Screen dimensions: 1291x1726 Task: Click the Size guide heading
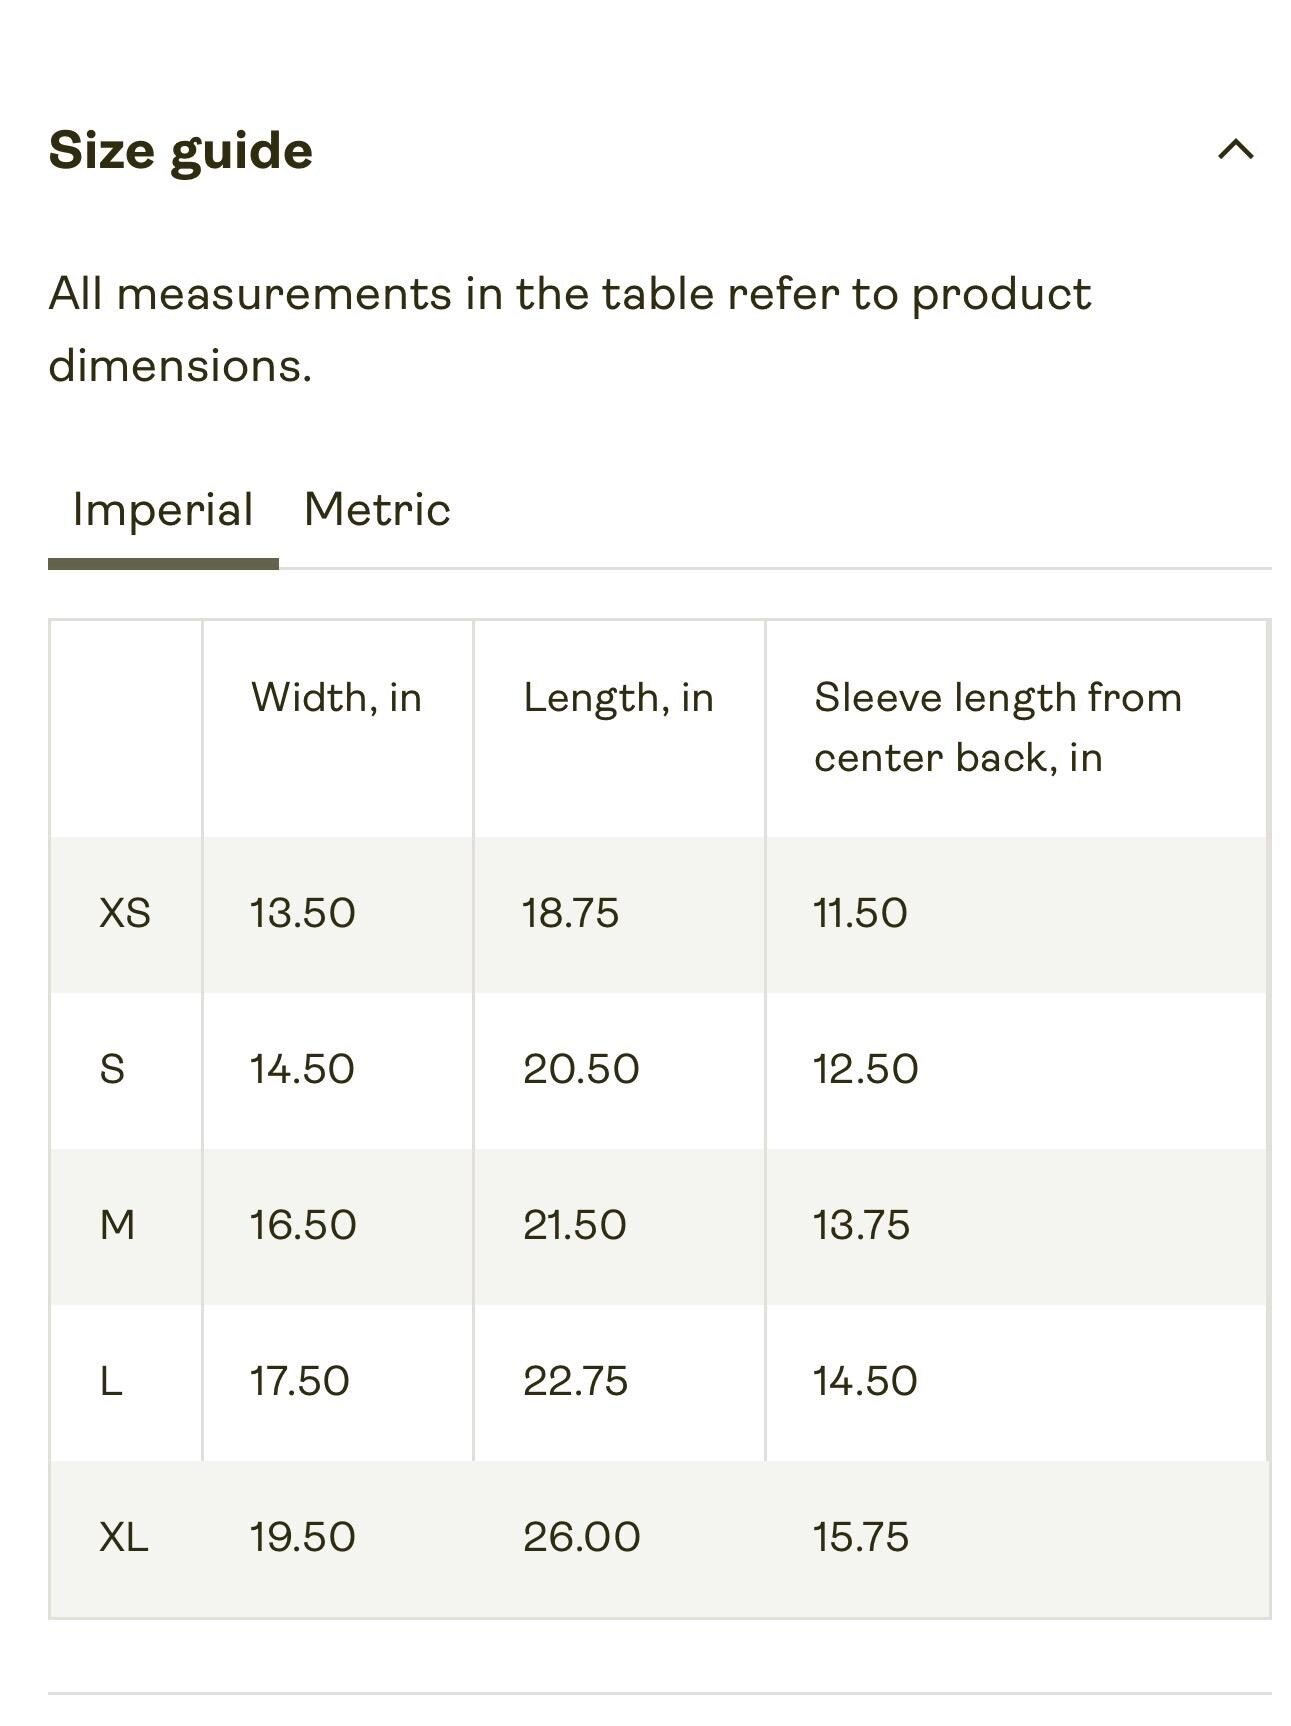(181, 151)
